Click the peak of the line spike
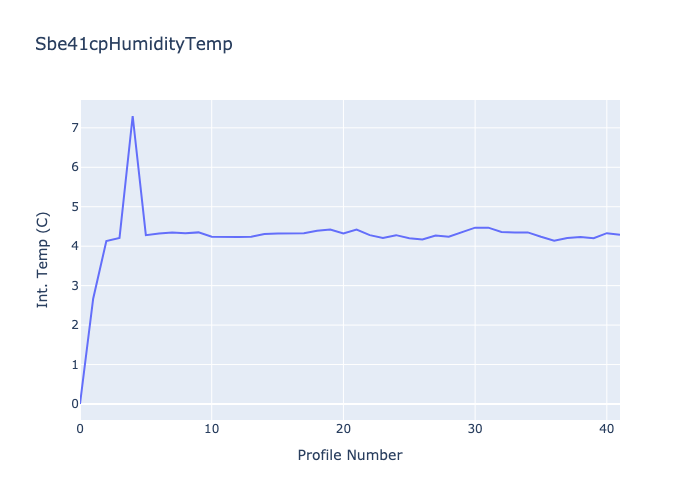The height and width of the screenshot is (500, 700). tap(132, 117)
